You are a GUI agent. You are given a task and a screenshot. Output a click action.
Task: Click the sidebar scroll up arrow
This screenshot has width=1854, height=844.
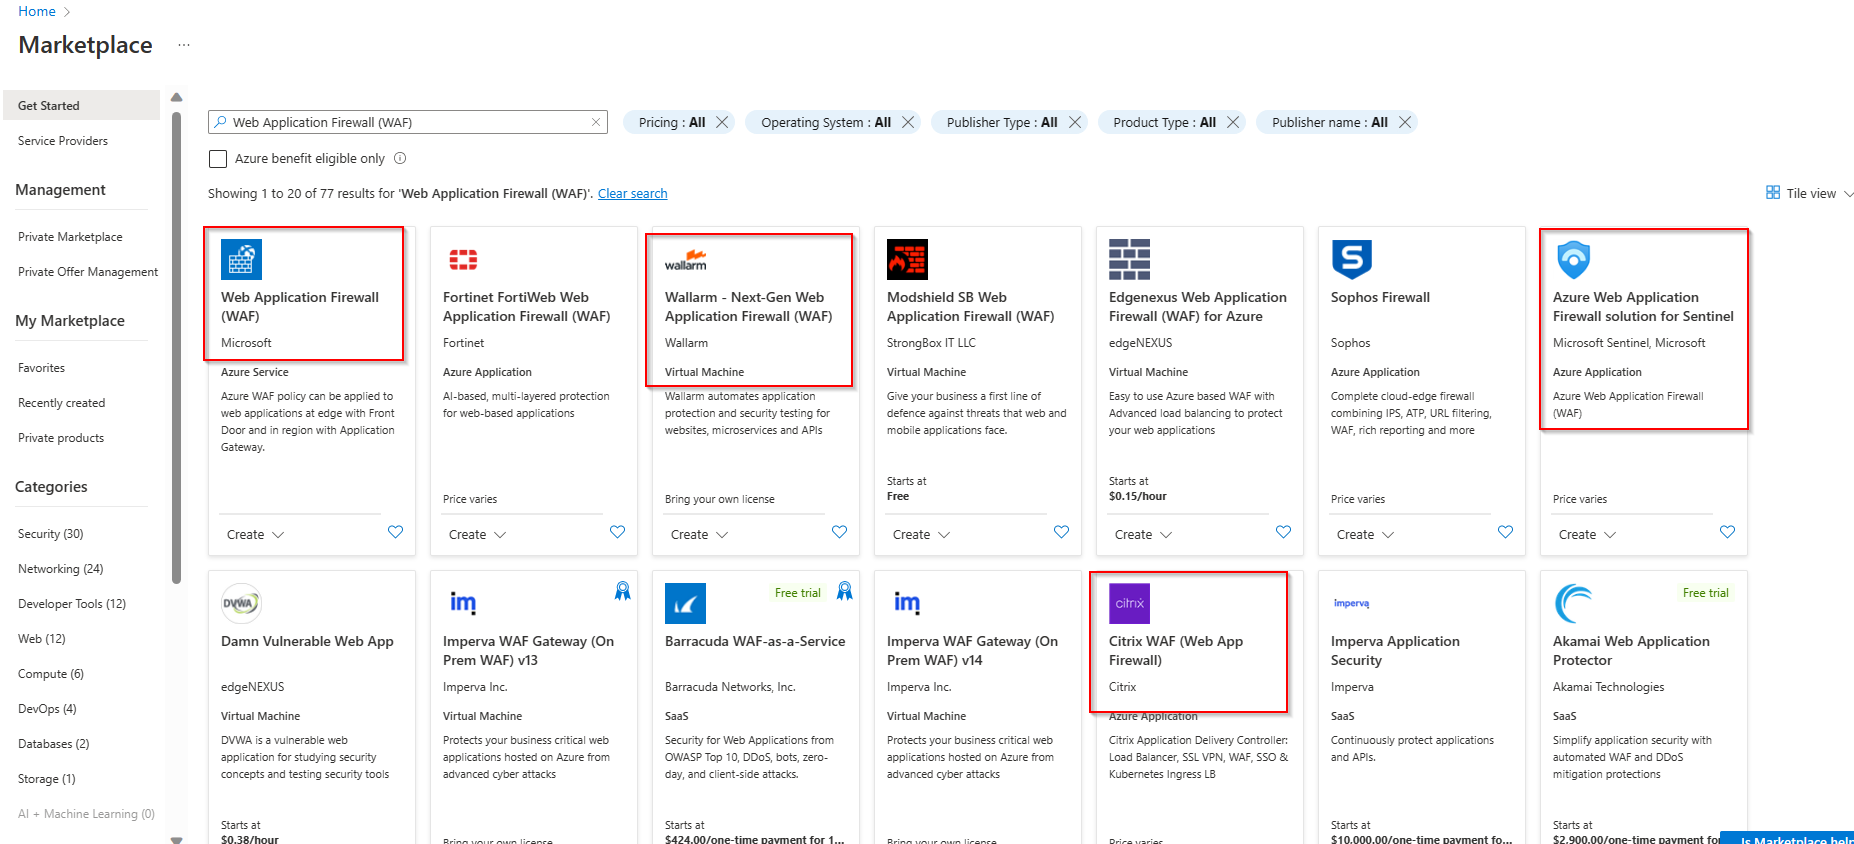(177, 97)
